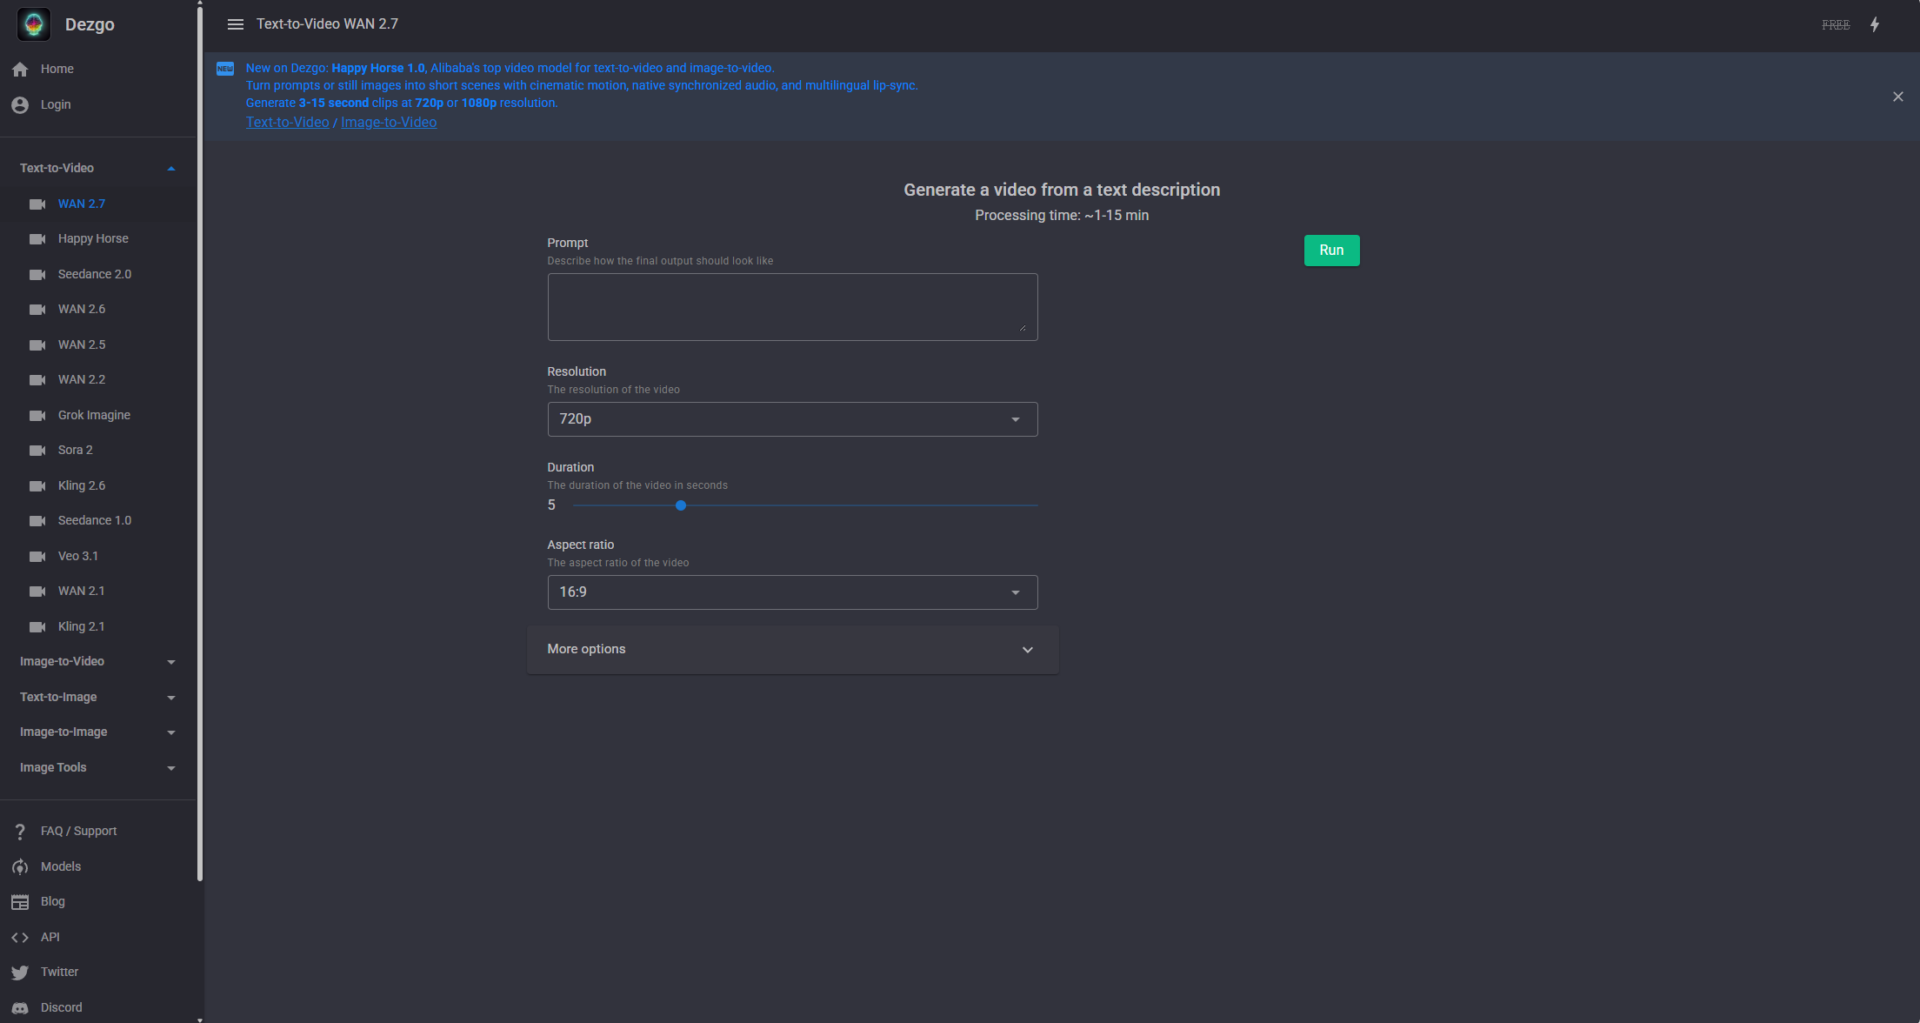Click the Twitter bird icon
Image resolution: width=1920 pixels, height=1023 pixels.
pyautogui.click(x=20, y=972)
